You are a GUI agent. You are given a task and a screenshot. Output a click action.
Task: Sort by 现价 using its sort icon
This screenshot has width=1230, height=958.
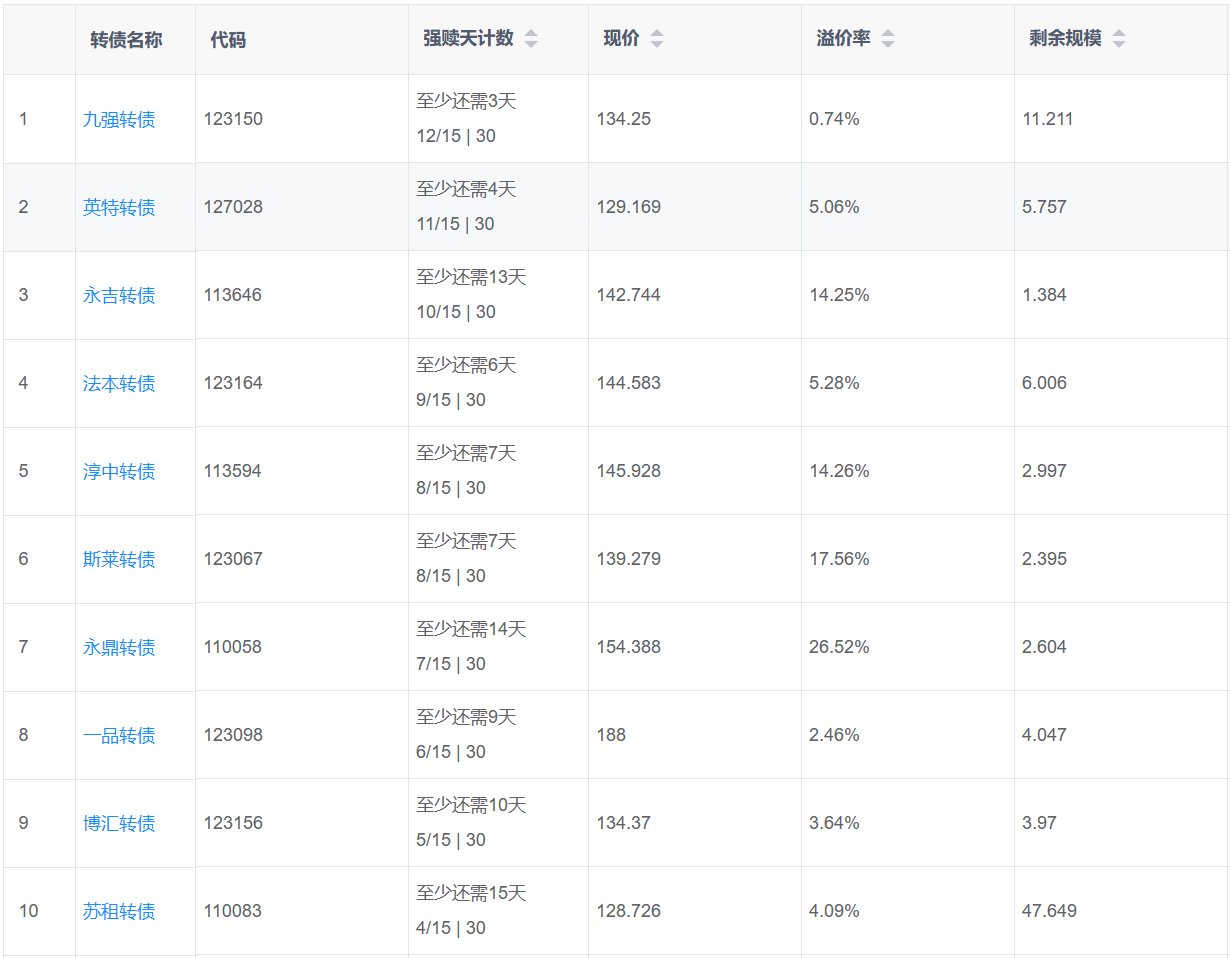(656, 39)
